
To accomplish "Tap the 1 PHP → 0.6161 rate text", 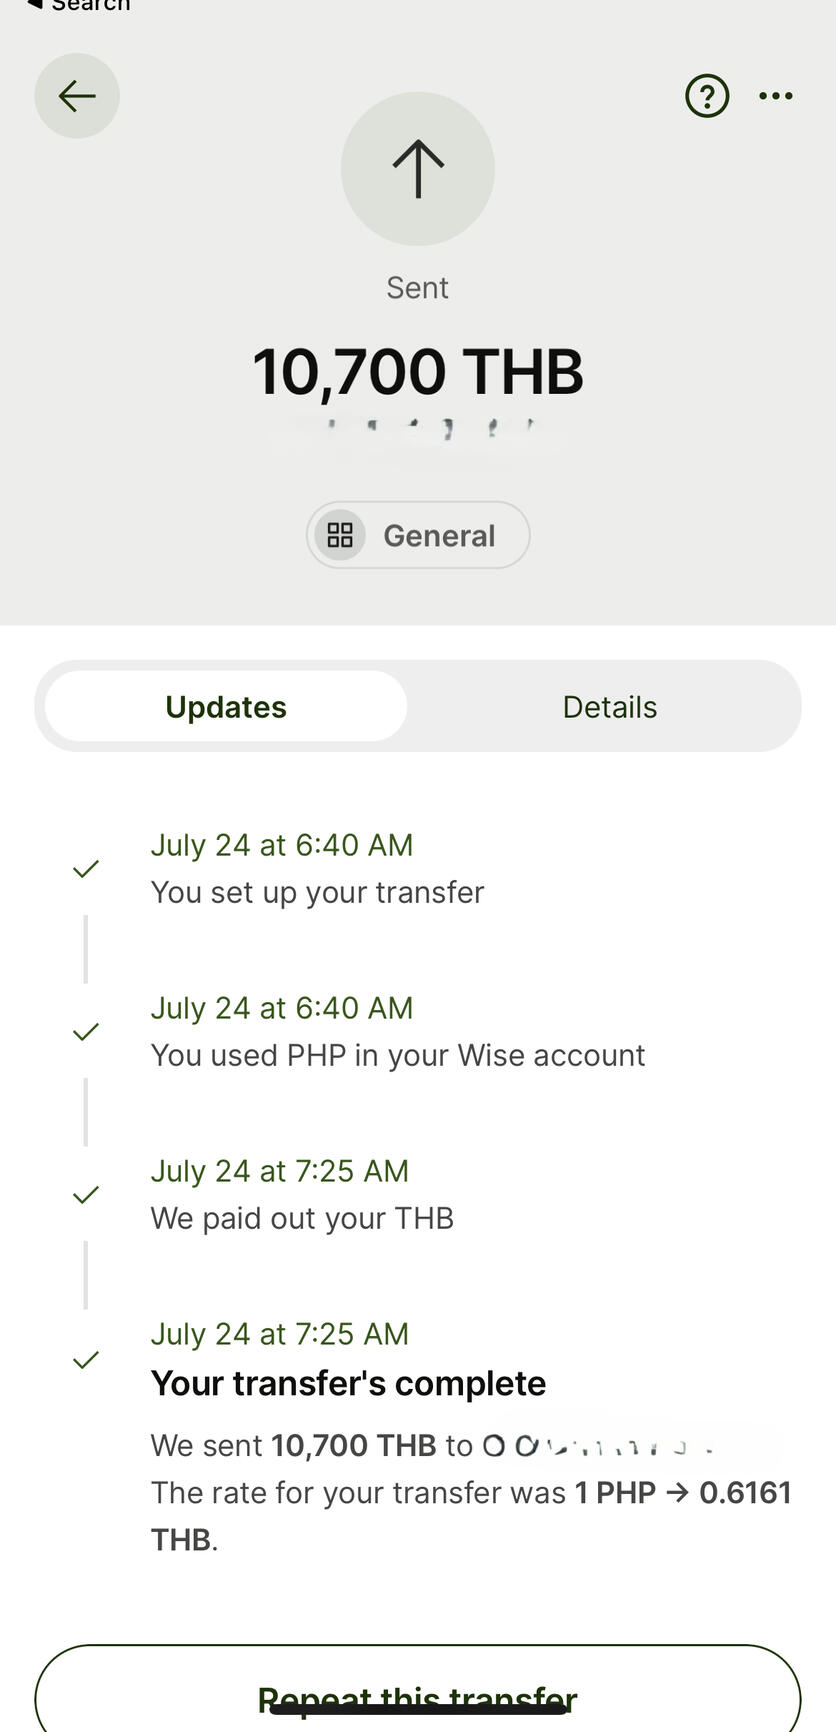I will [682, 1493].
